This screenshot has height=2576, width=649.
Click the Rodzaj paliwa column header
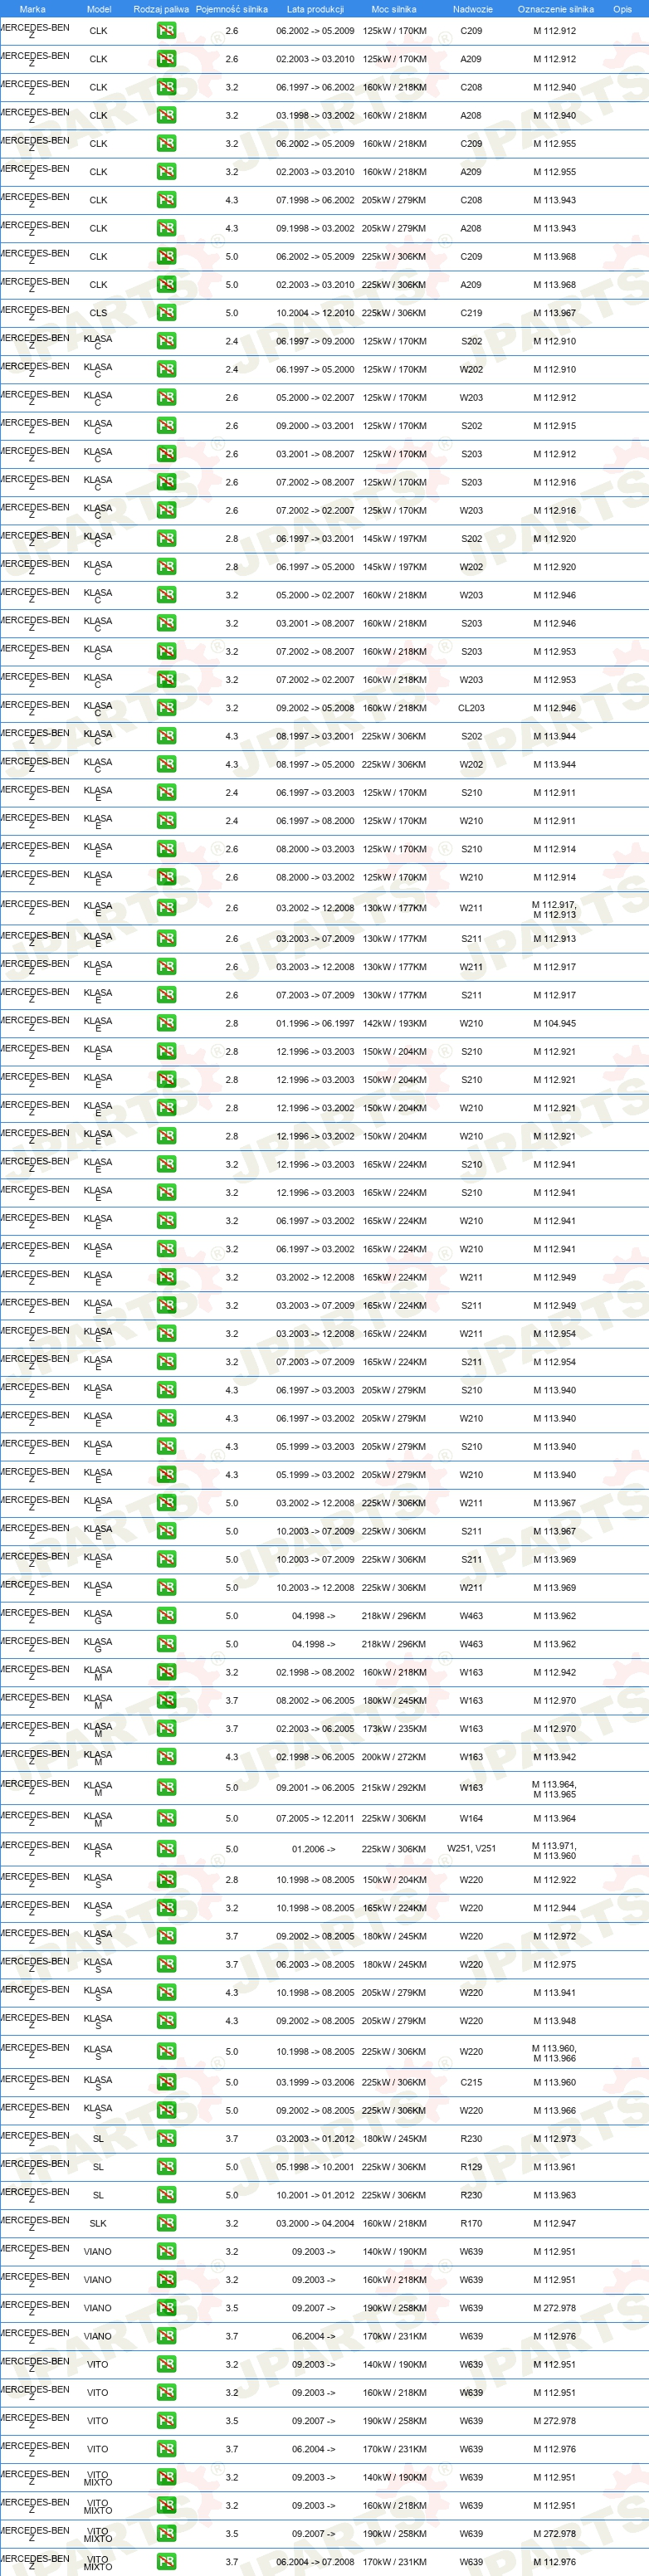[161, 9]
